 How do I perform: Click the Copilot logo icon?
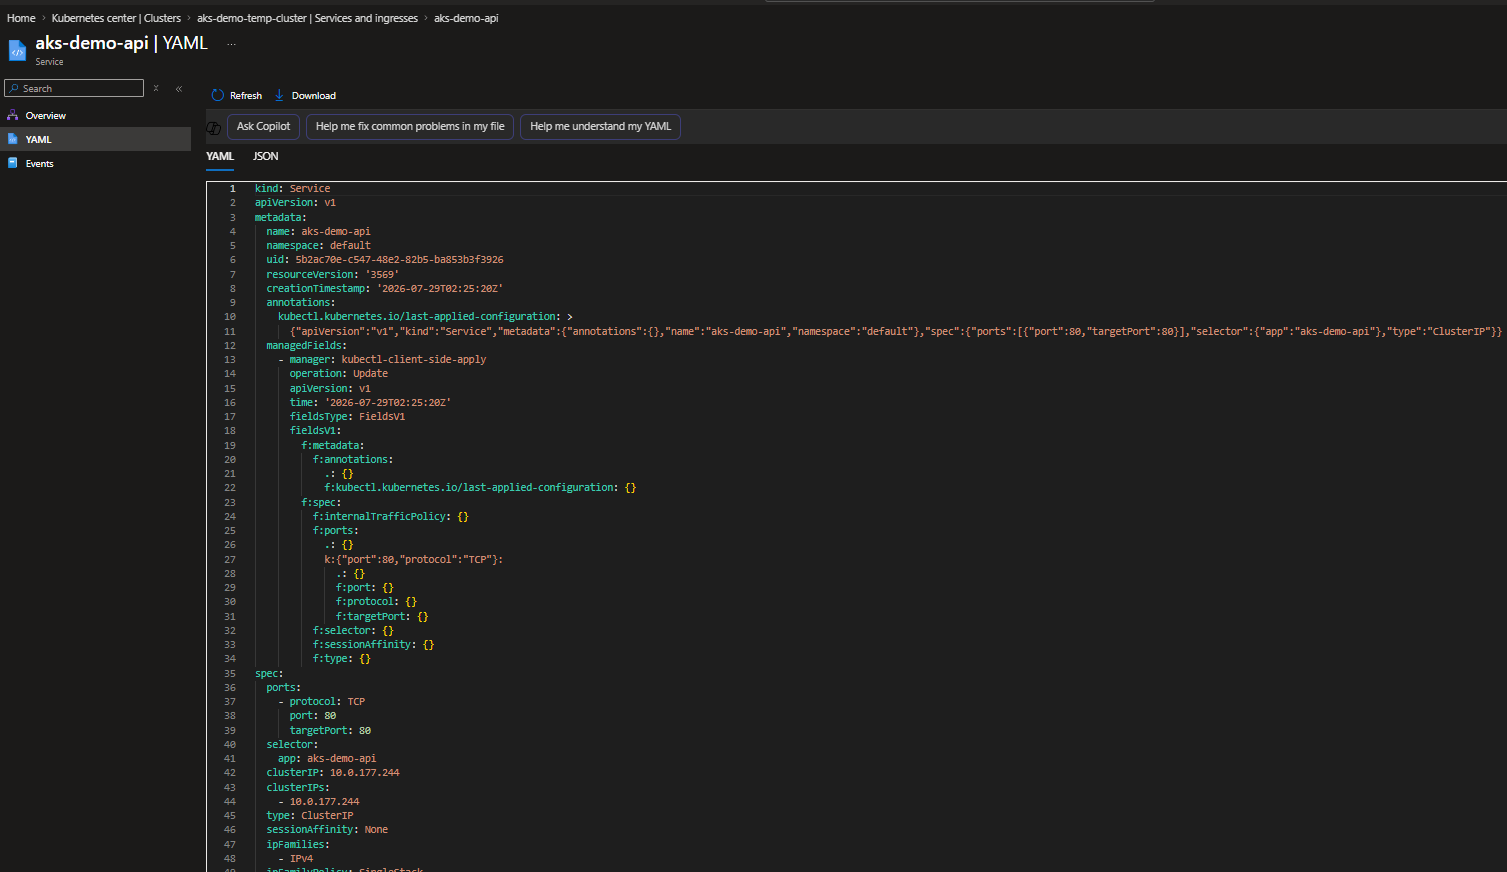coord(214,127)
